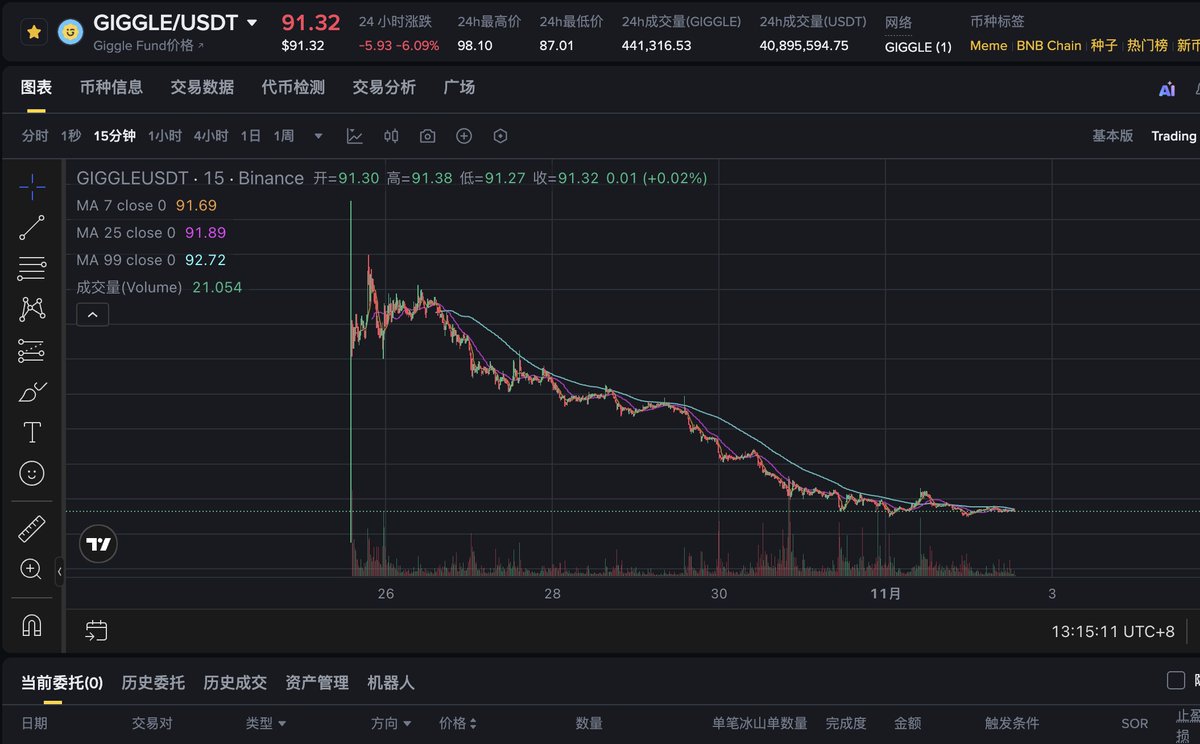Click the 成交量(Volume) indicator legend

(129, 287)
